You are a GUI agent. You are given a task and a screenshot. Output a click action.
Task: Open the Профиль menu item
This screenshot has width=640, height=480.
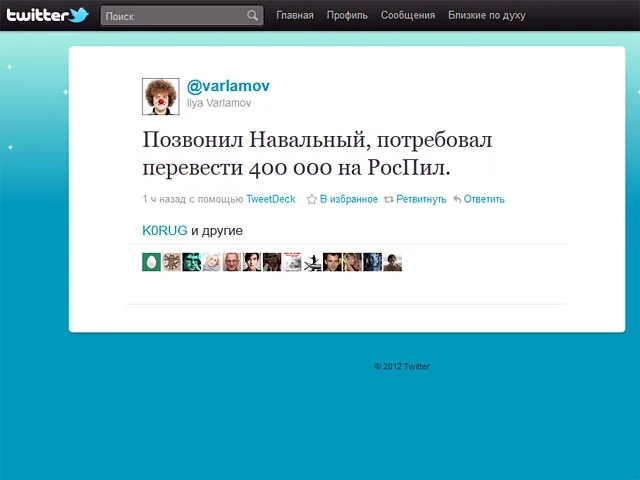347,15
